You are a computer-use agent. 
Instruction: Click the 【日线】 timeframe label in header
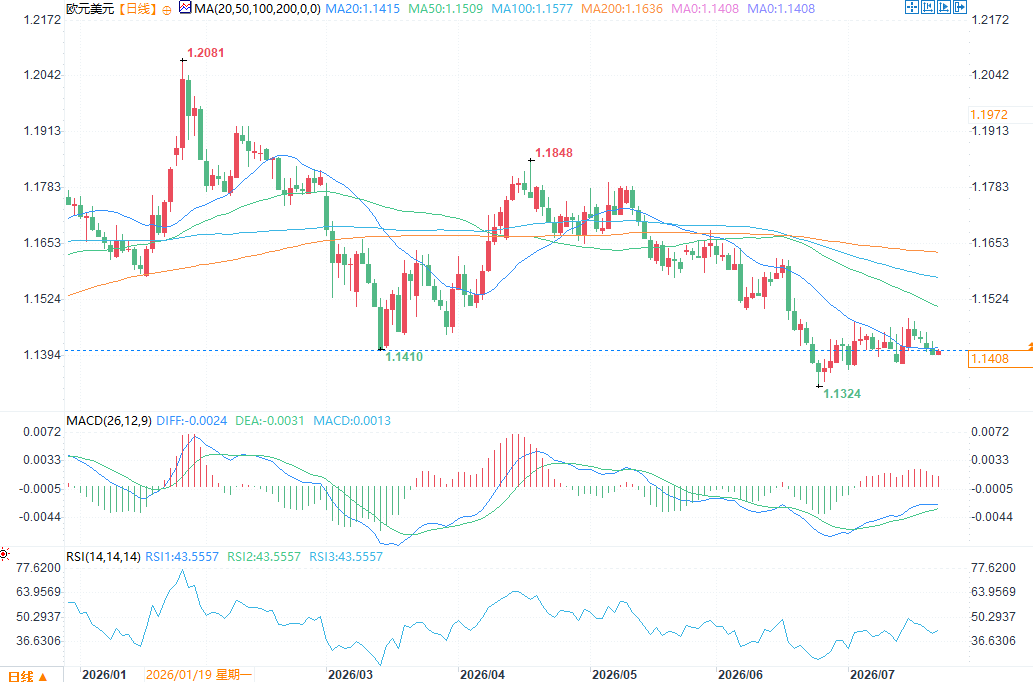tap(138, 9)
